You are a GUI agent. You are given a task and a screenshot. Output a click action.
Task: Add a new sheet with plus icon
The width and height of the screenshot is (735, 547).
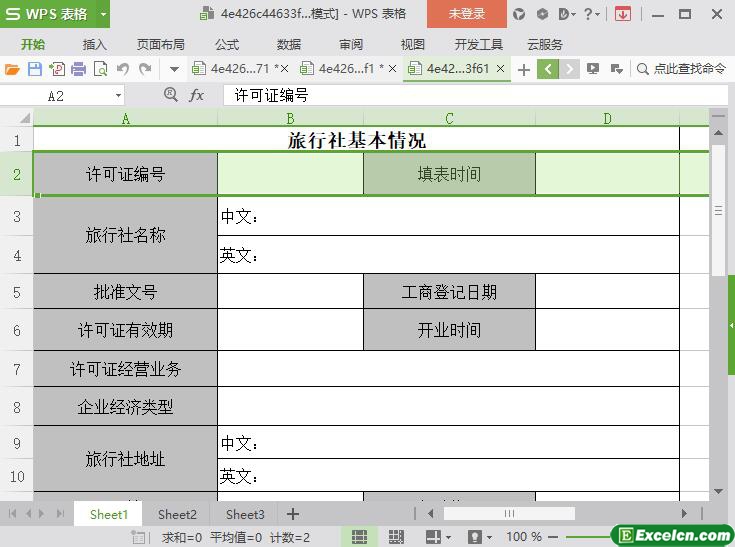tap(293, 514)
